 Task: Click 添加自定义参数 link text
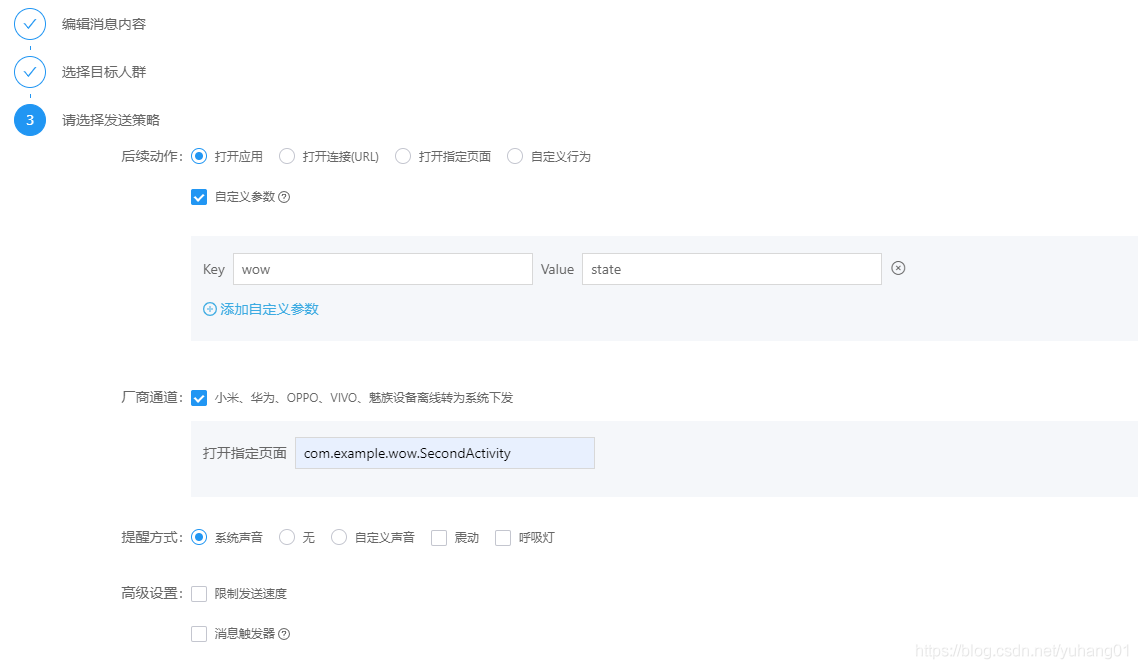(x=269, y=309)
